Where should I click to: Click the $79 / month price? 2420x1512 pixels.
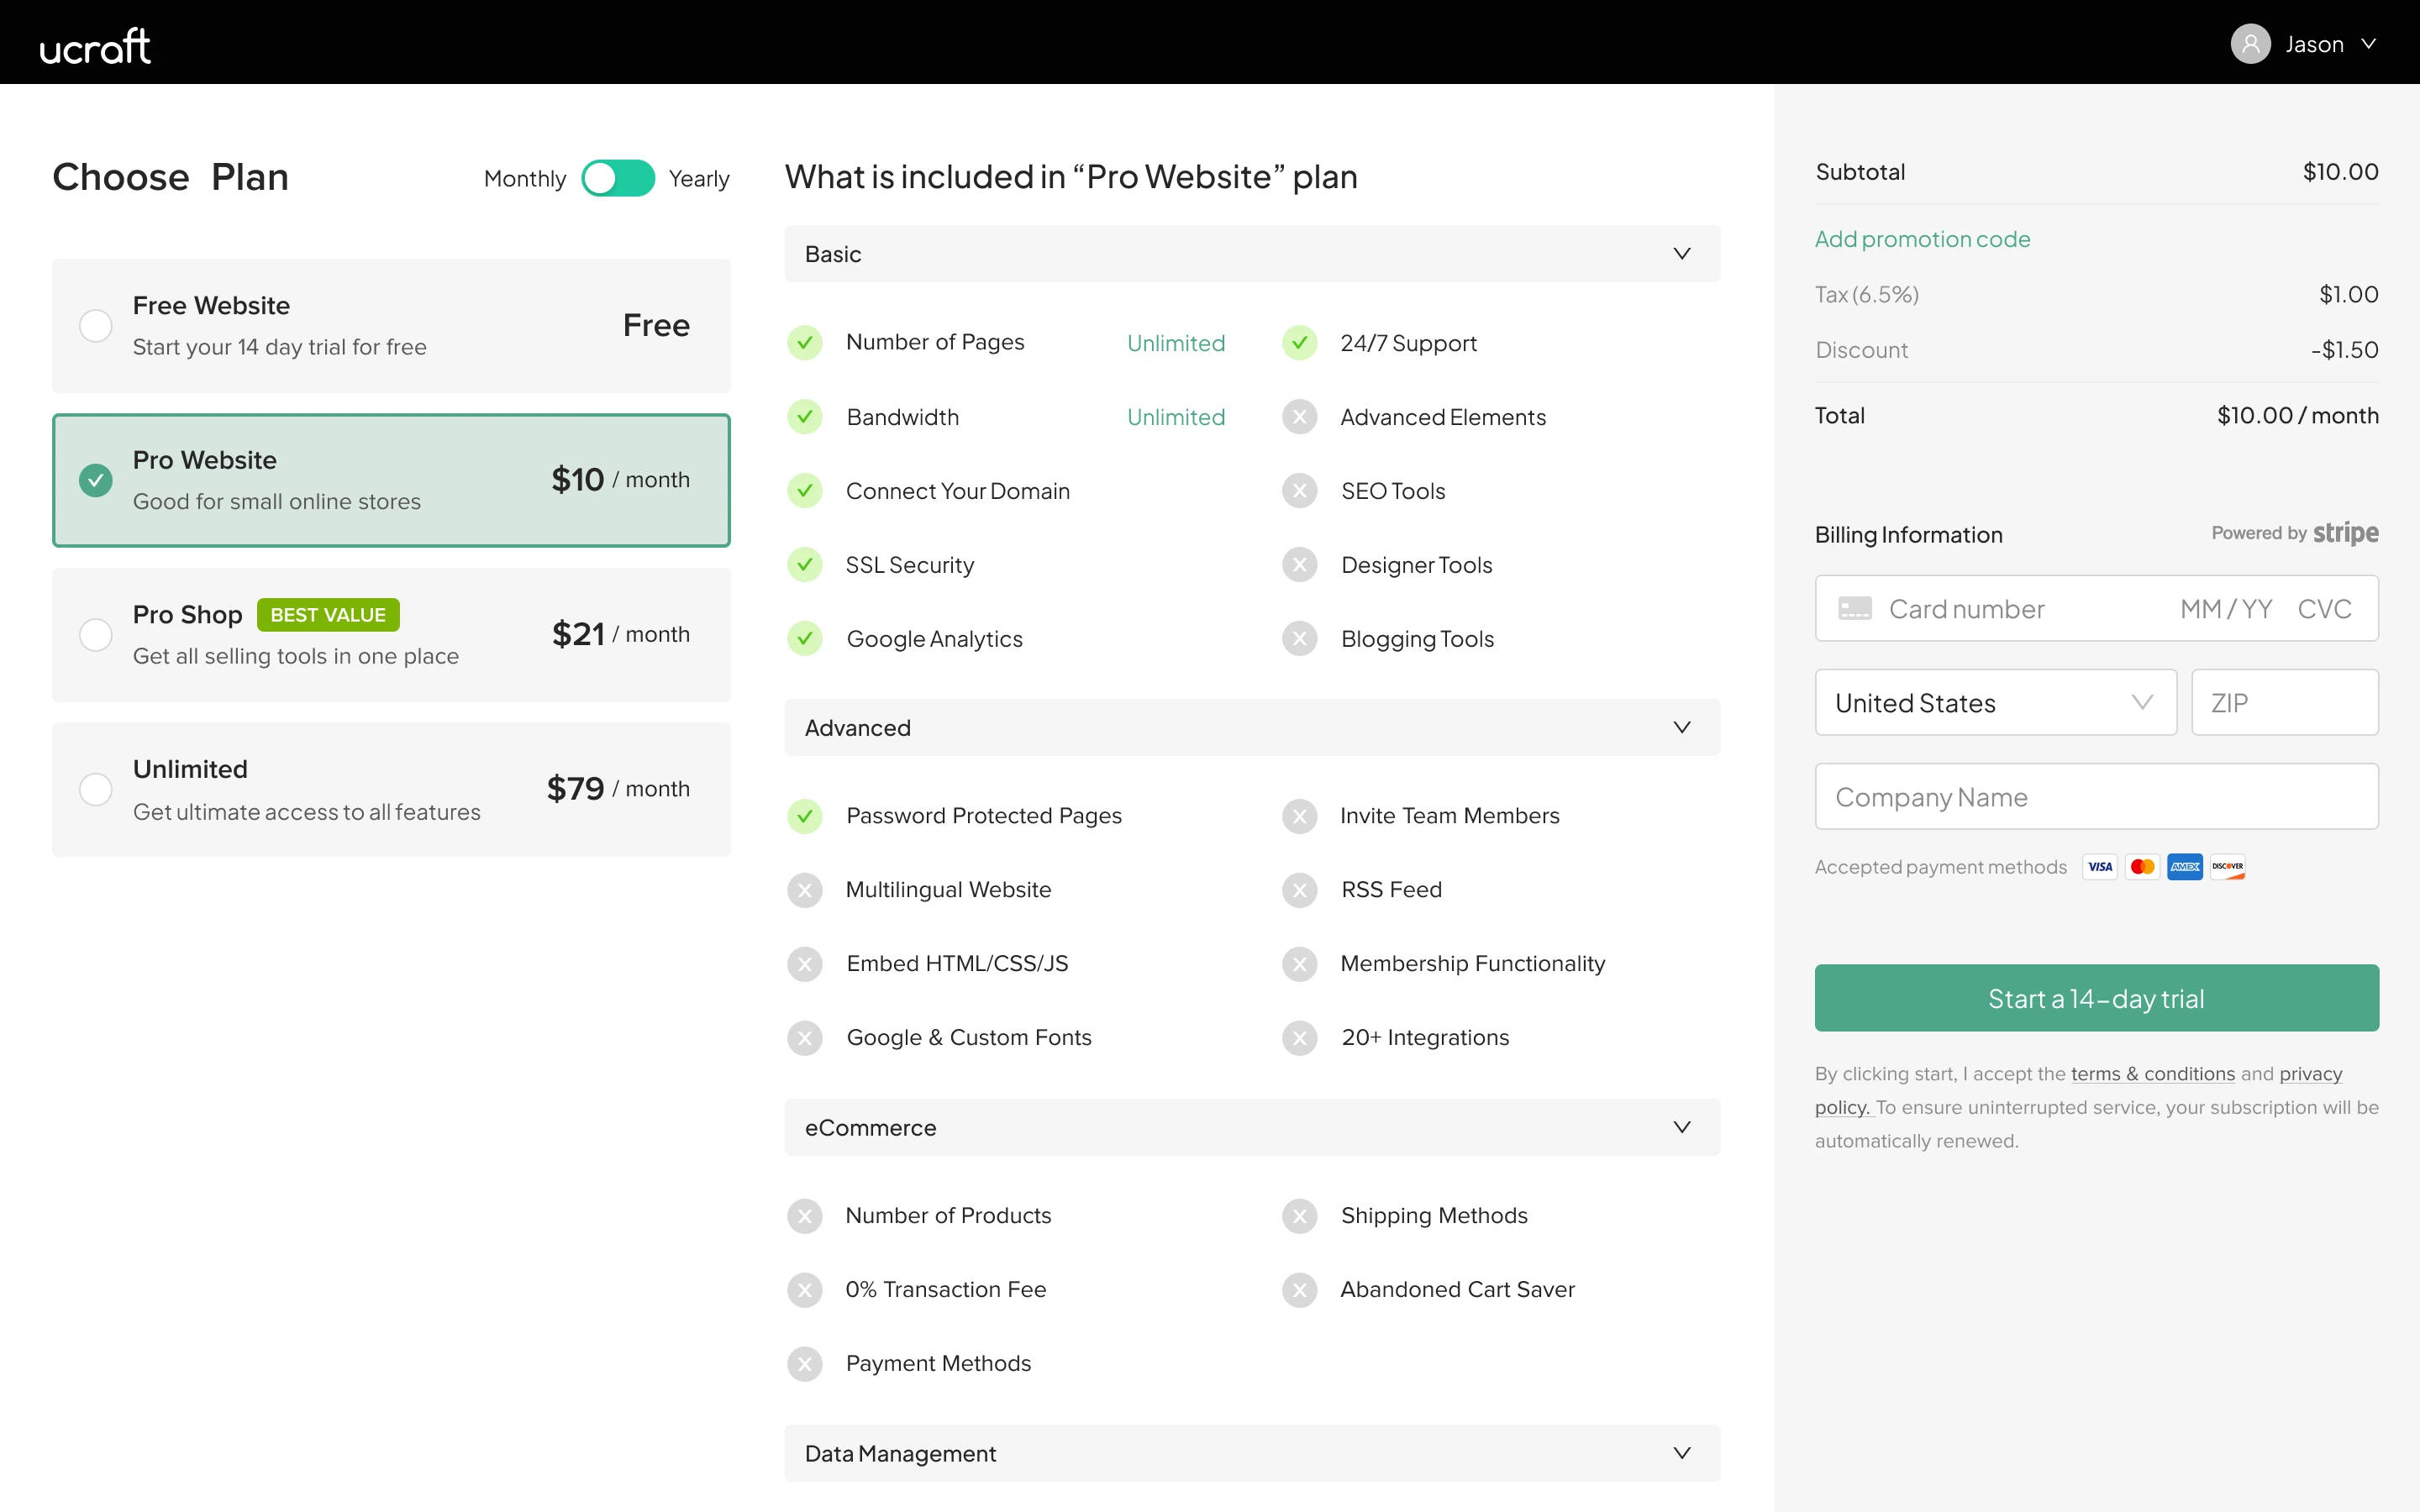click(618, 789)
